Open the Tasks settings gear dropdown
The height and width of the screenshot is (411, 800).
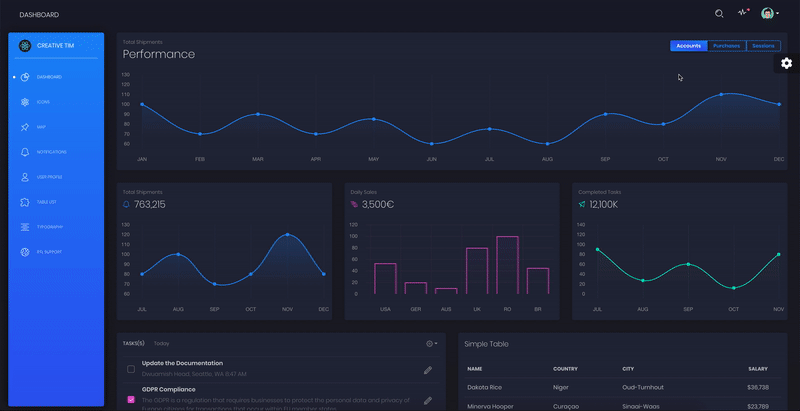tap(432, 344)
